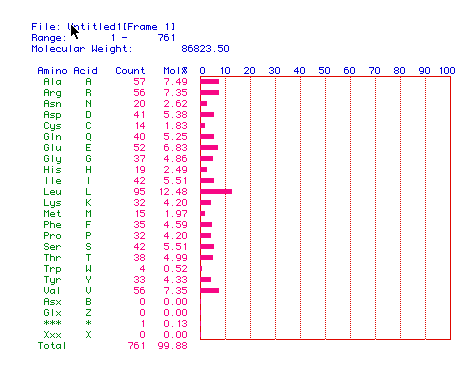Image resolution: width=472 pixels, height=380 pixels.
Task: Select the Molecular Weight value 86823.50
Action: (x=205, y=49)
